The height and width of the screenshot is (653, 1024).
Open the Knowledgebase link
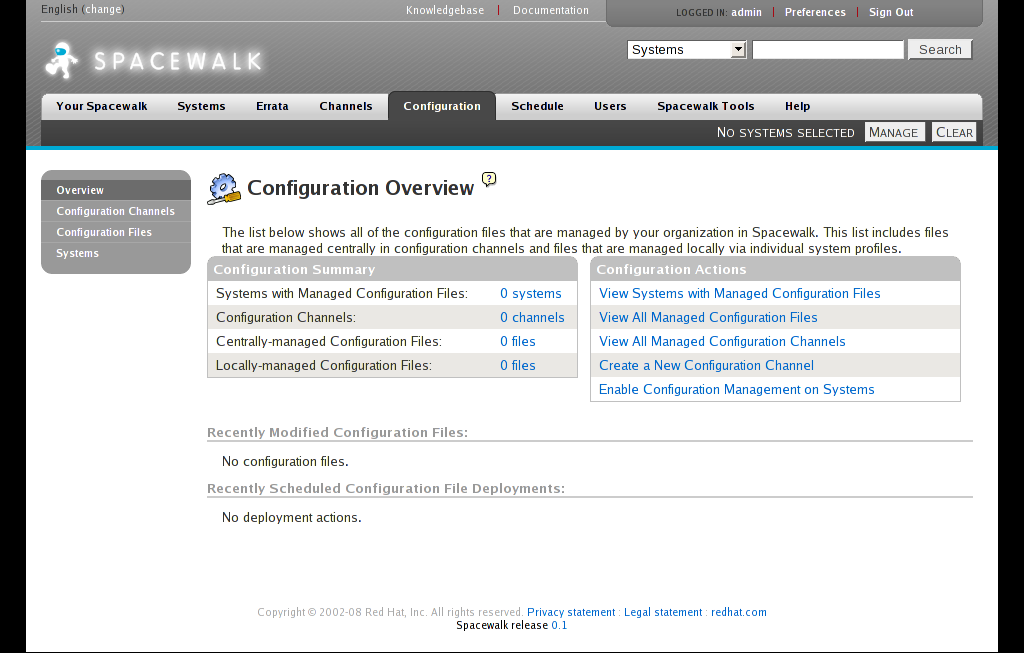click(445, 10)
